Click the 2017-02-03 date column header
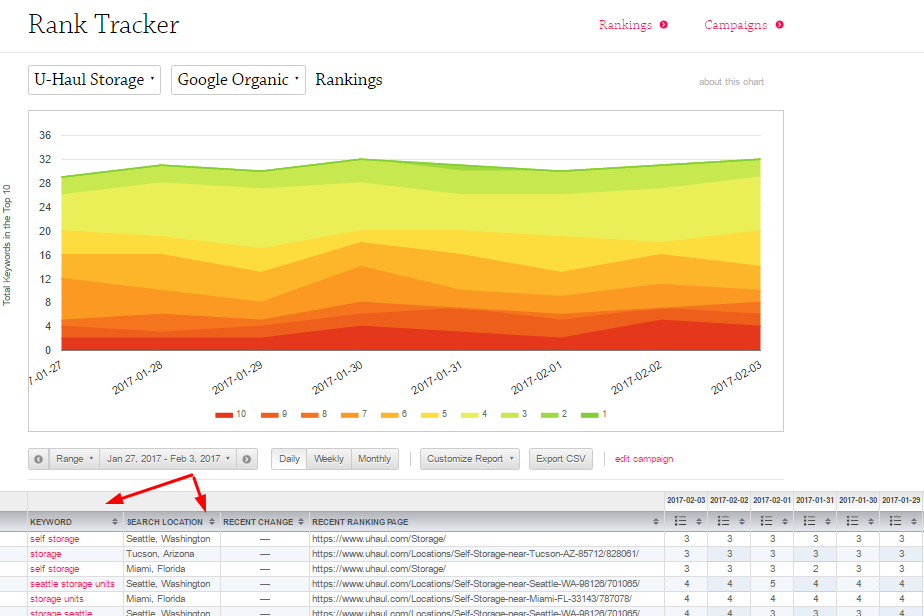Screen dimensions: 924x616 (686, 500)
